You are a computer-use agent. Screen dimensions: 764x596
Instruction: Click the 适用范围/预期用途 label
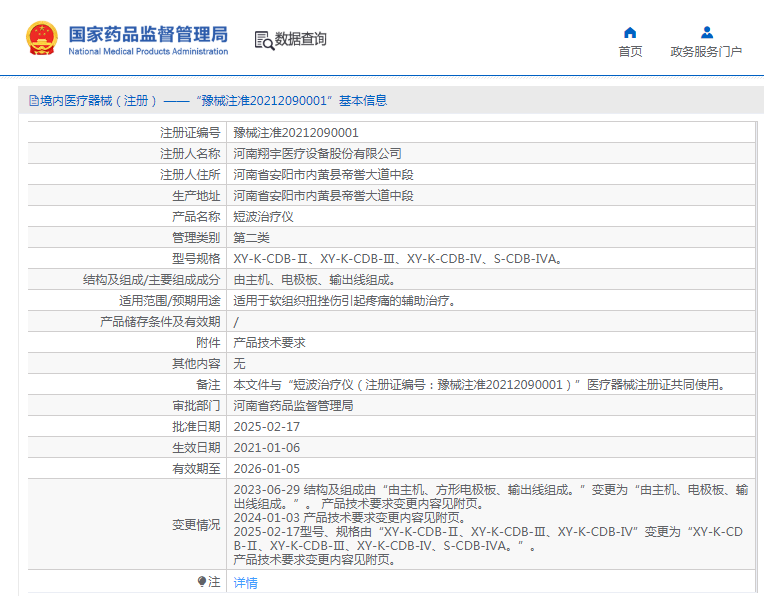(170, 301)
